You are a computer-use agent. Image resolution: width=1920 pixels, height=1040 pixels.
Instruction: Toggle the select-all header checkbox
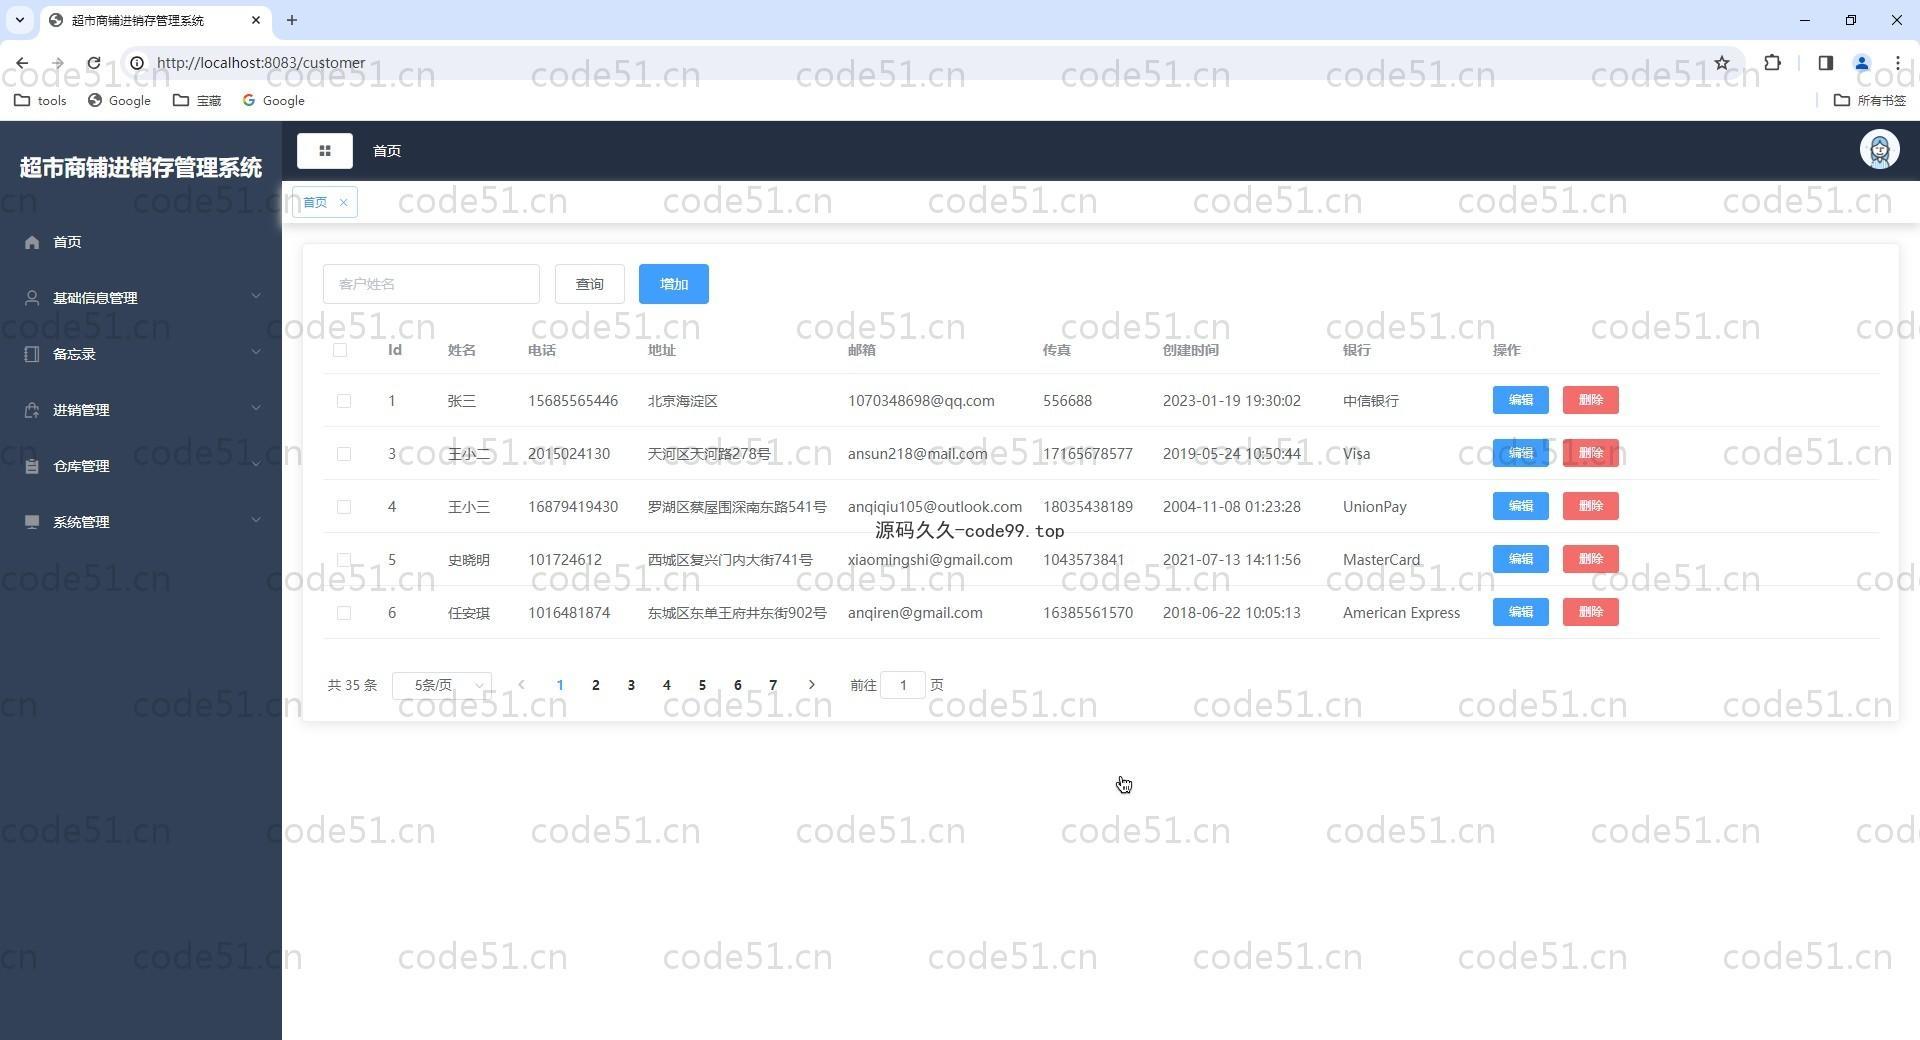(340, 350)
